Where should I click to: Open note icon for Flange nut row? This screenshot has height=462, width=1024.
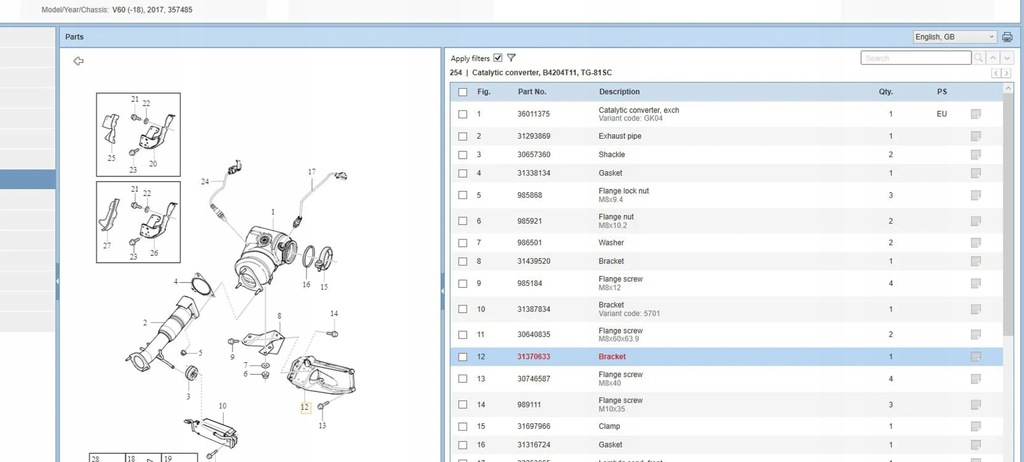point(976,221)
